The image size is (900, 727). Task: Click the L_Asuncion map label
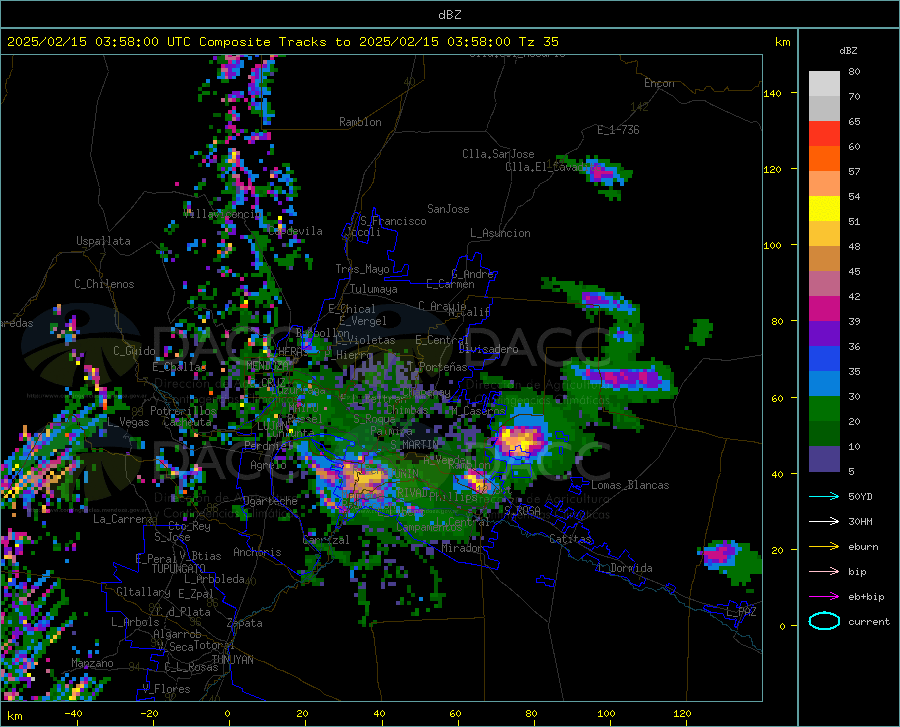(x=500, y=233)
